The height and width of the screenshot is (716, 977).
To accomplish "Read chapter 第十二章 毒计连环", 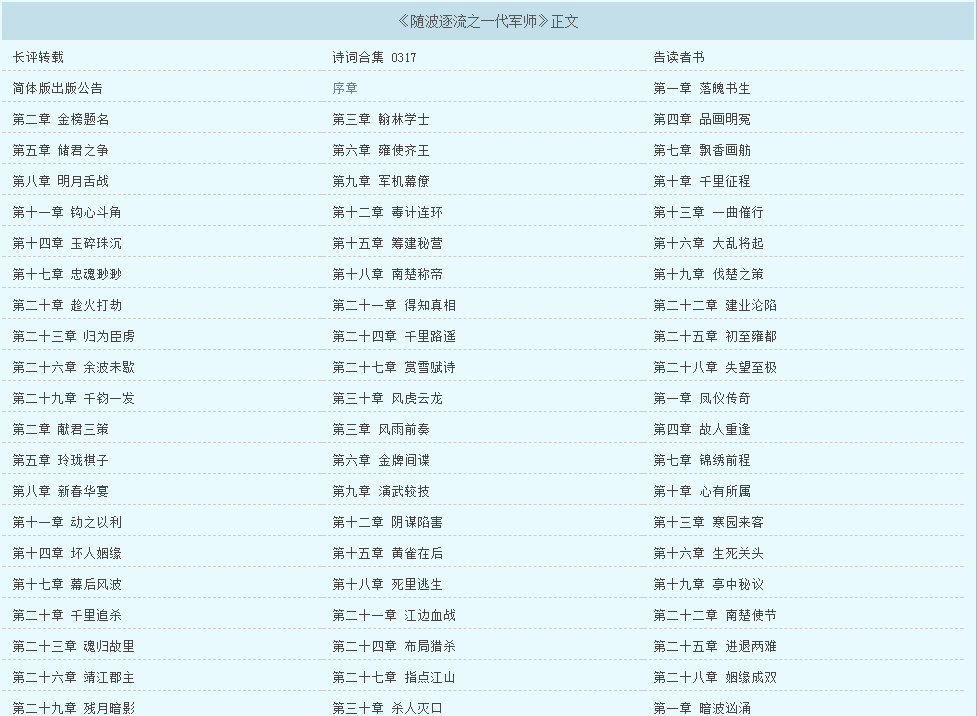I will (387, 212).
